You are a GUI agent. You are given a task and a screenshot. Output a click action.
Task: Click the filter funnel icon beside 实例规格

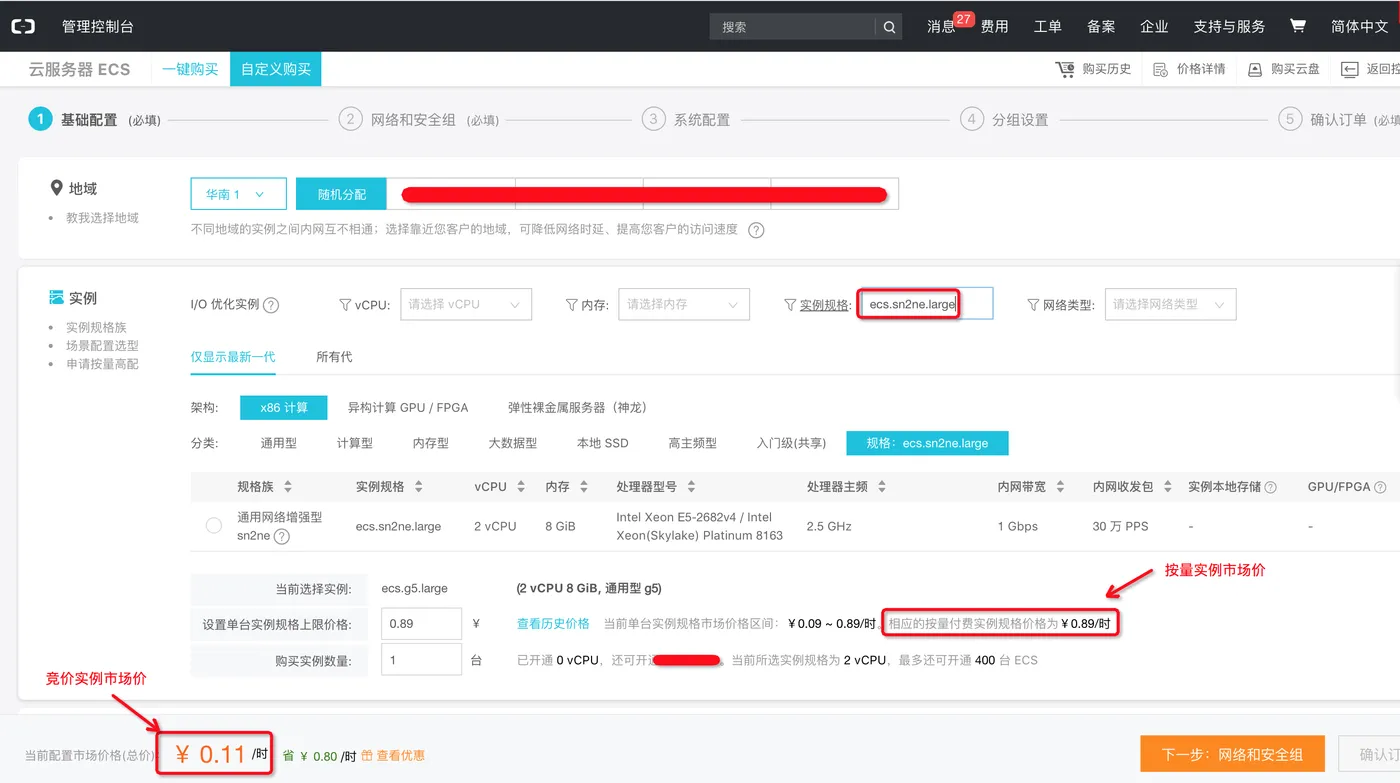[791, 305]
